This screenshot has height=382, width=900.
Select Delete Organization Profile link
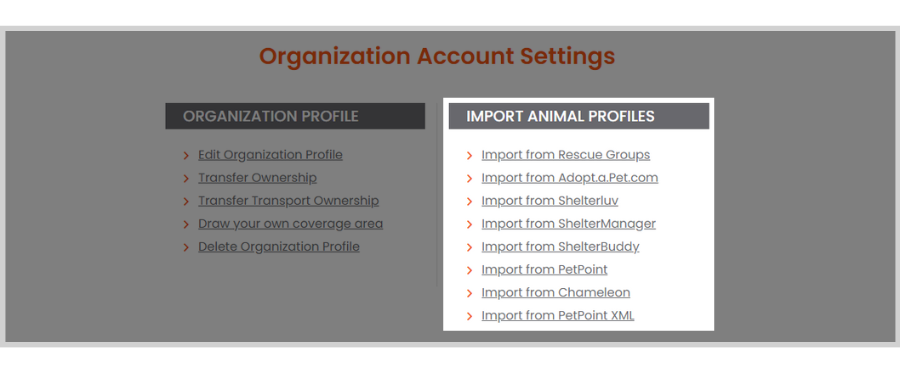(279, 247)
